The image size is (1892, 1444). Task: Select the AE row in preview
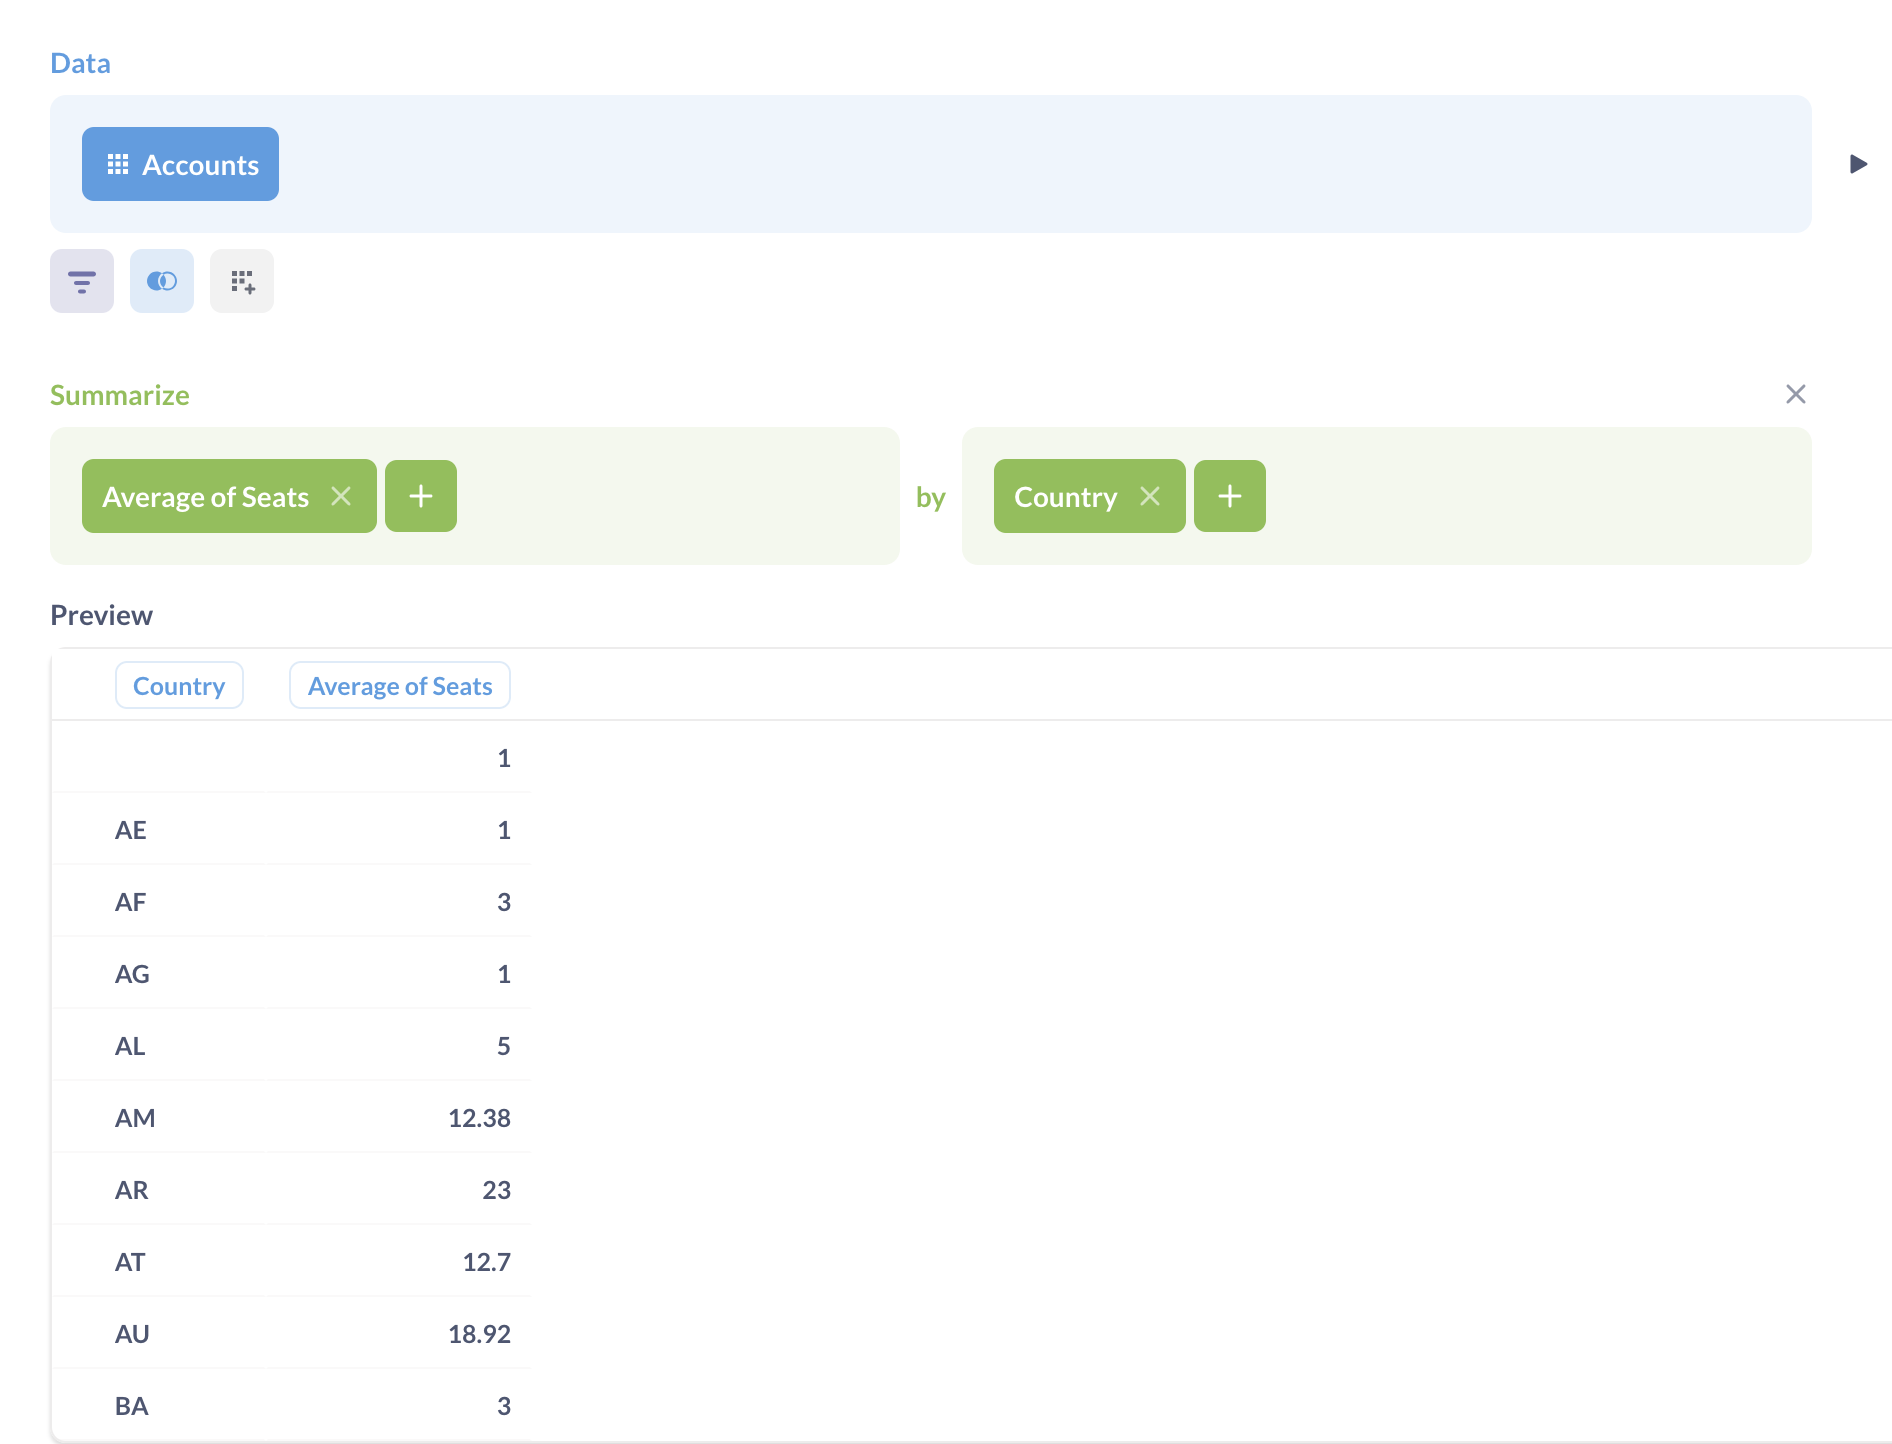coord(131,830)
